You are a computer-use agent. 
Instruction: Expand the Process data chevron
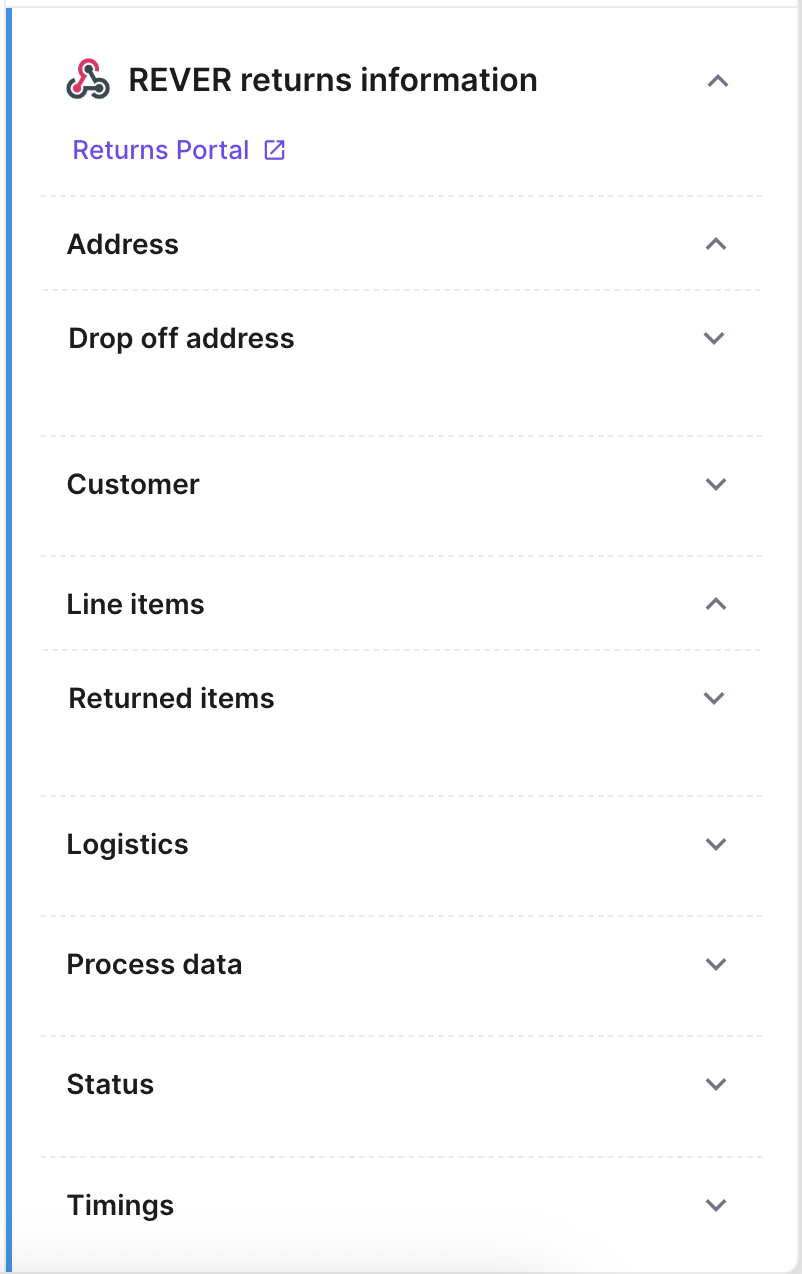[x=715, y=964]
